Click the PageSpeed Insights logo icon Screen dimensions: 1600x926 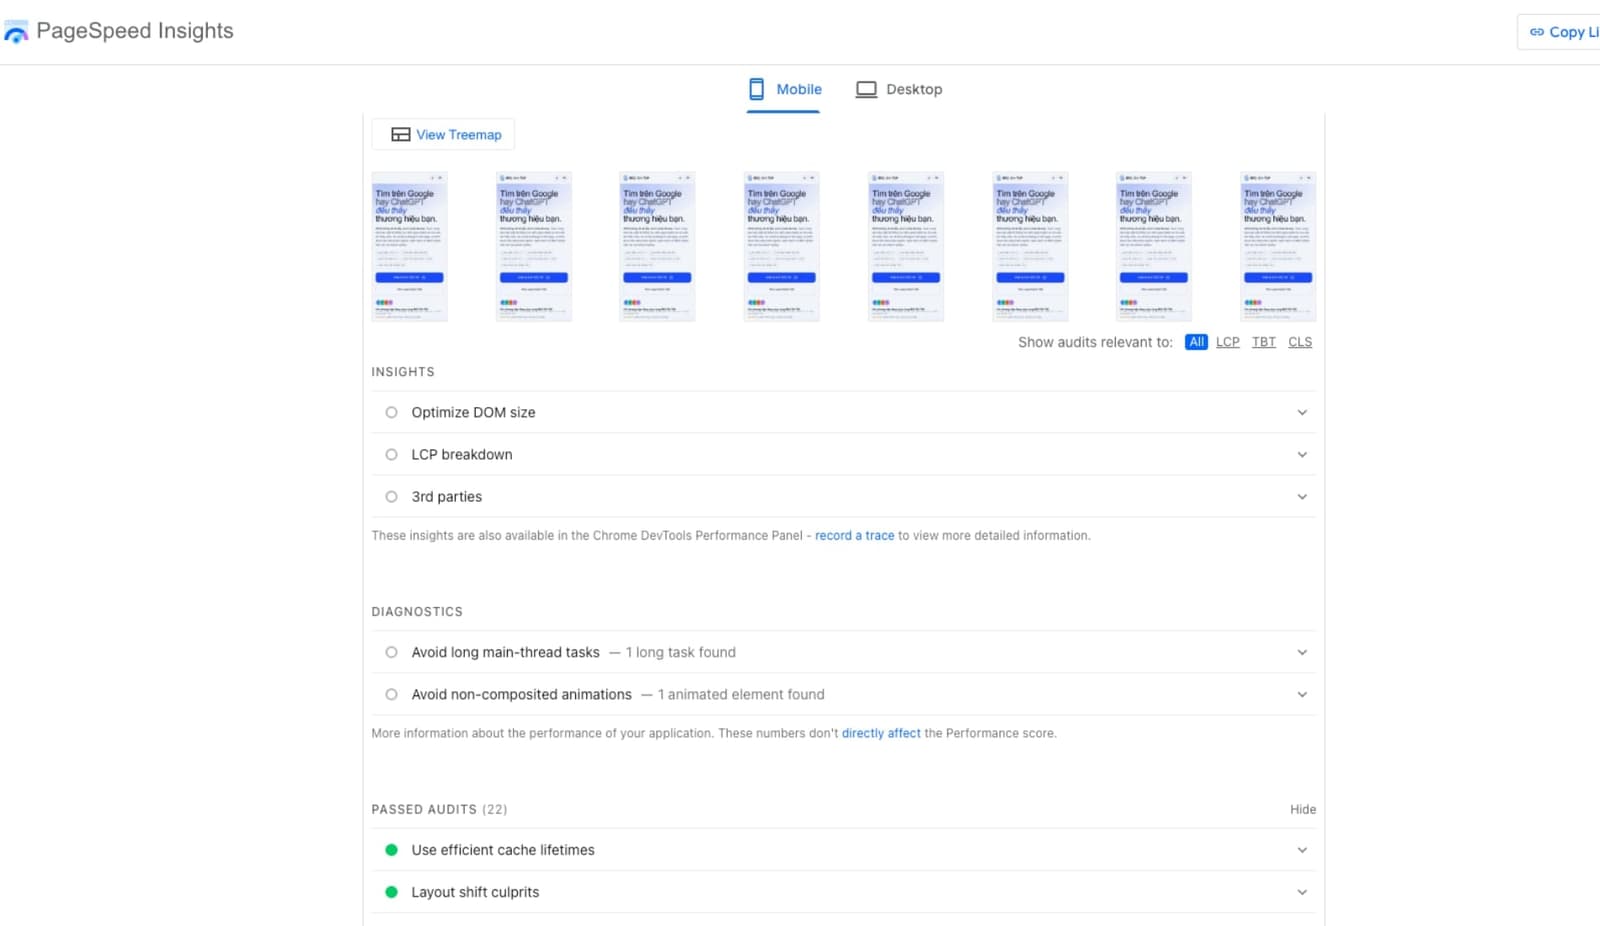click(16, 33)
